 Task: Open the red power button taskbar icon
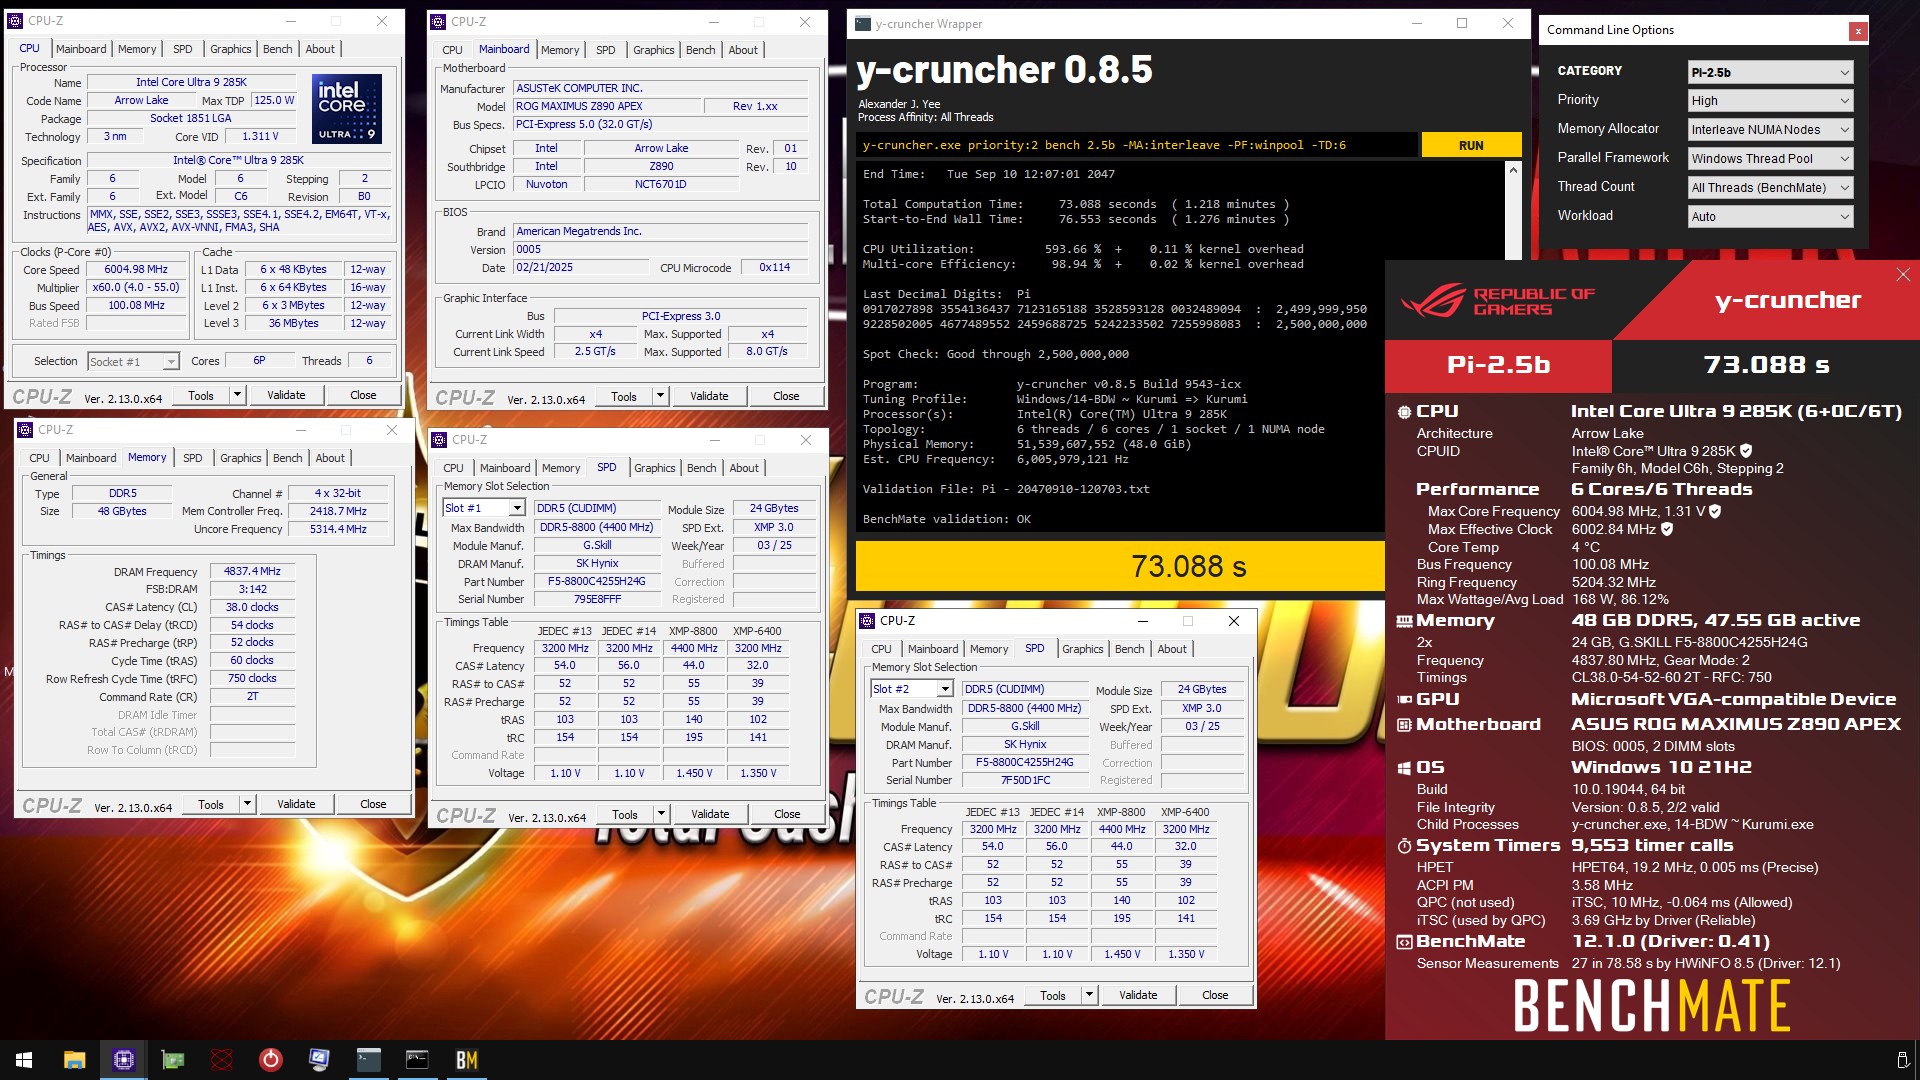pos(270,1060)
